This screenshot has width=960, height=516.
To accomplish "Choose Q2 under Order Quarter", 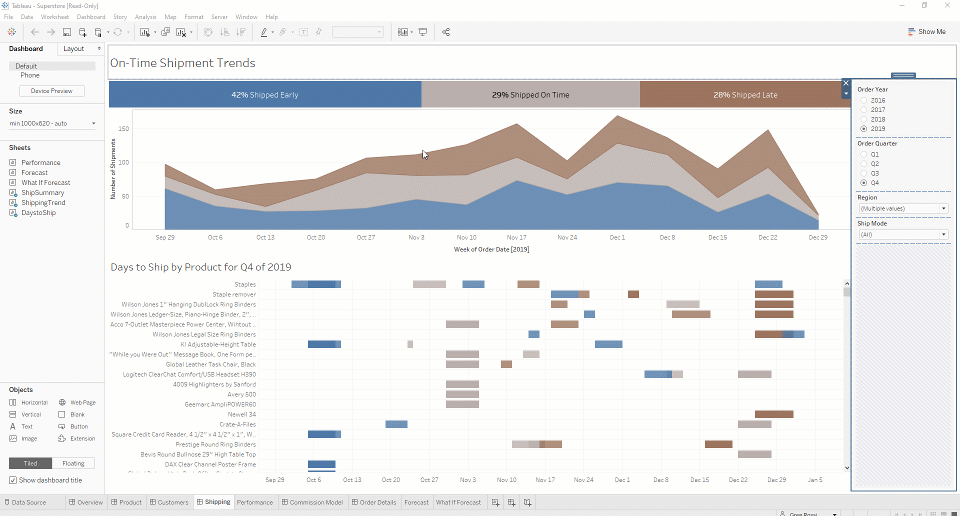I will (x=864, y=164).
